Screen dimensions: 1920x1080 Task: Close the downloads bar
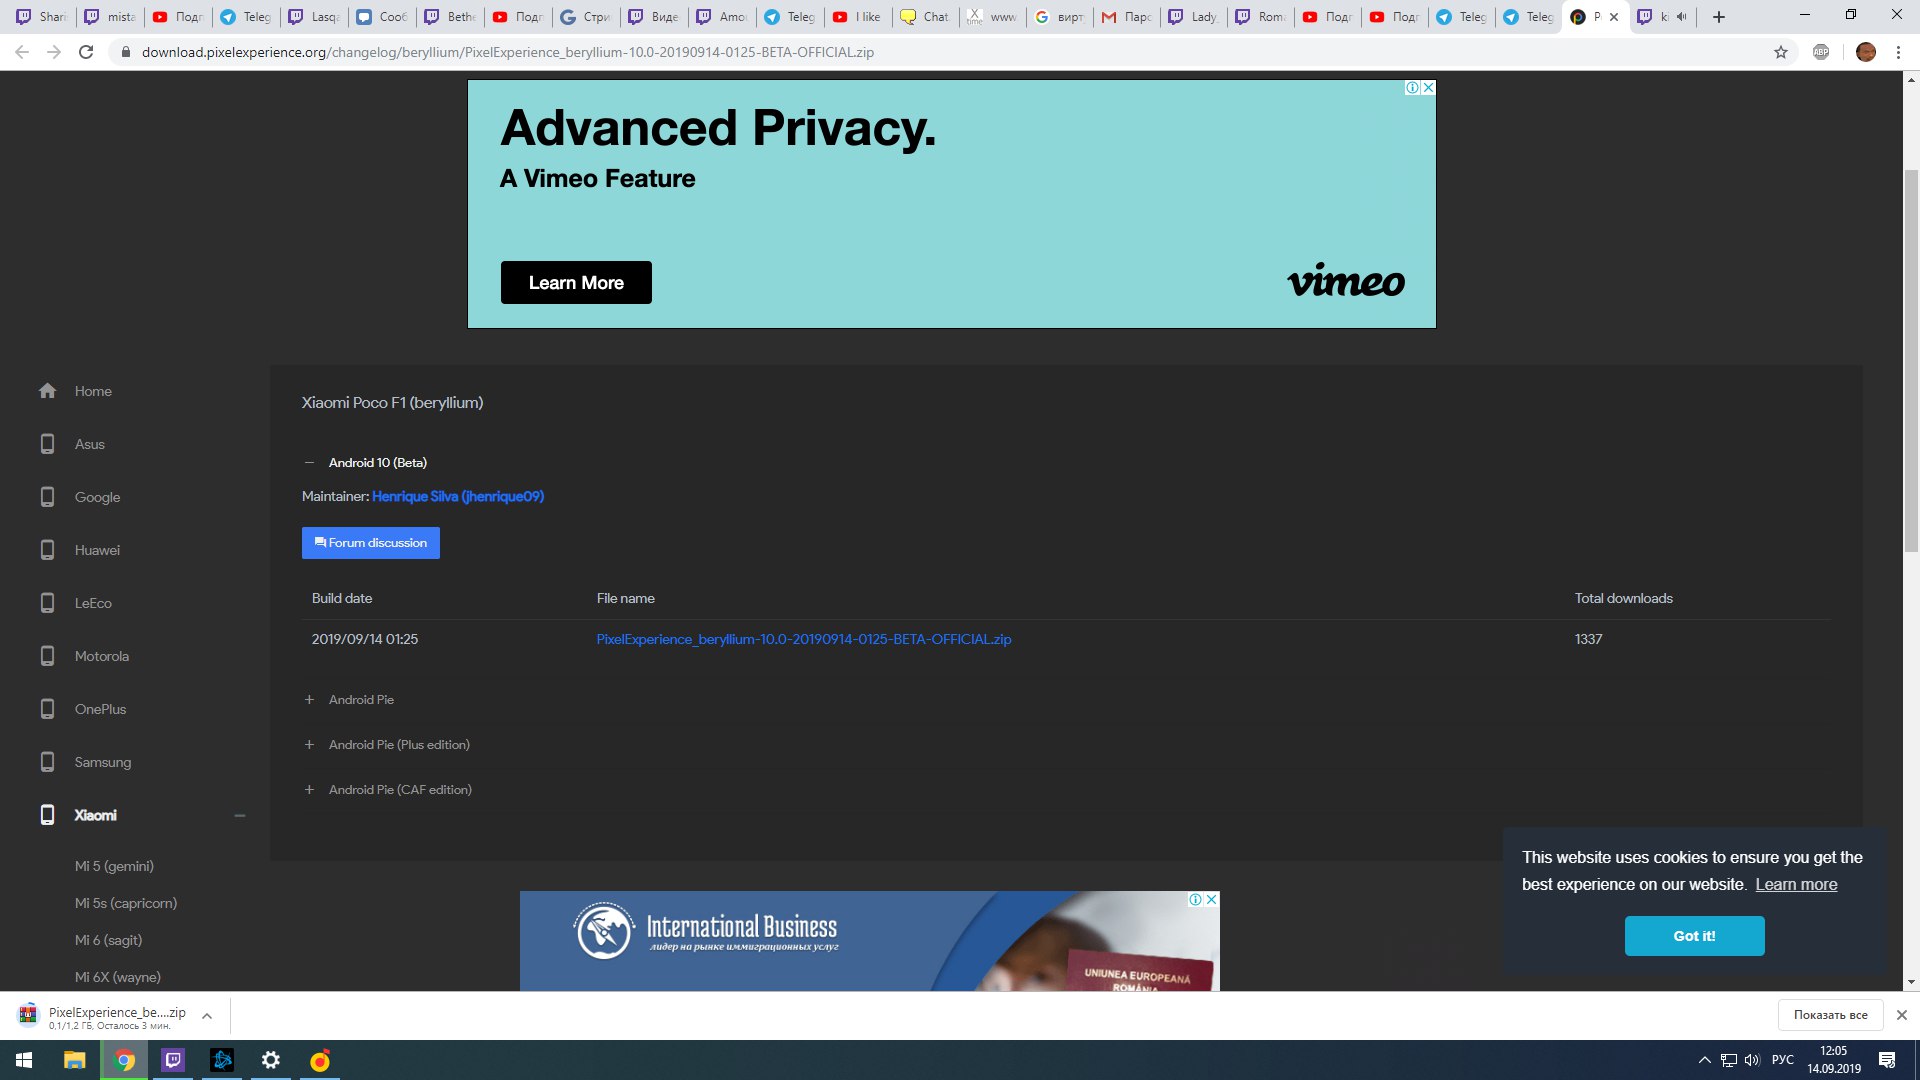pyautogui.click(x=1902, y=1015)
